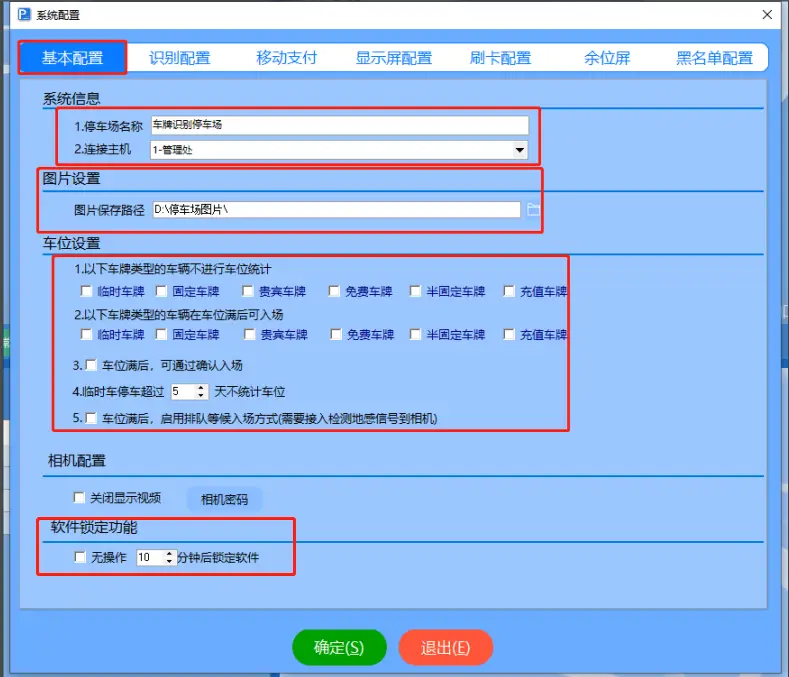Click the 图片保存路径 path field
789x677 pixels.
pyautogui.click(x=336, y=209)
